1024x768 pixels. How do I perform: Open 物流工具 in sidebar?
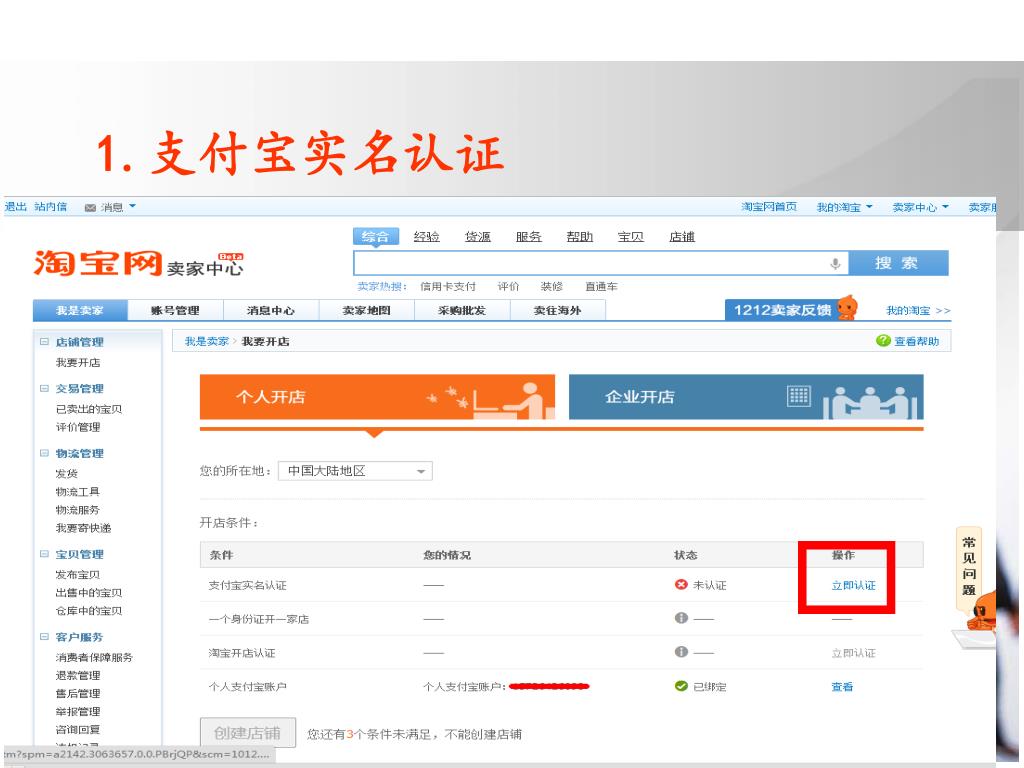point(78,492)
